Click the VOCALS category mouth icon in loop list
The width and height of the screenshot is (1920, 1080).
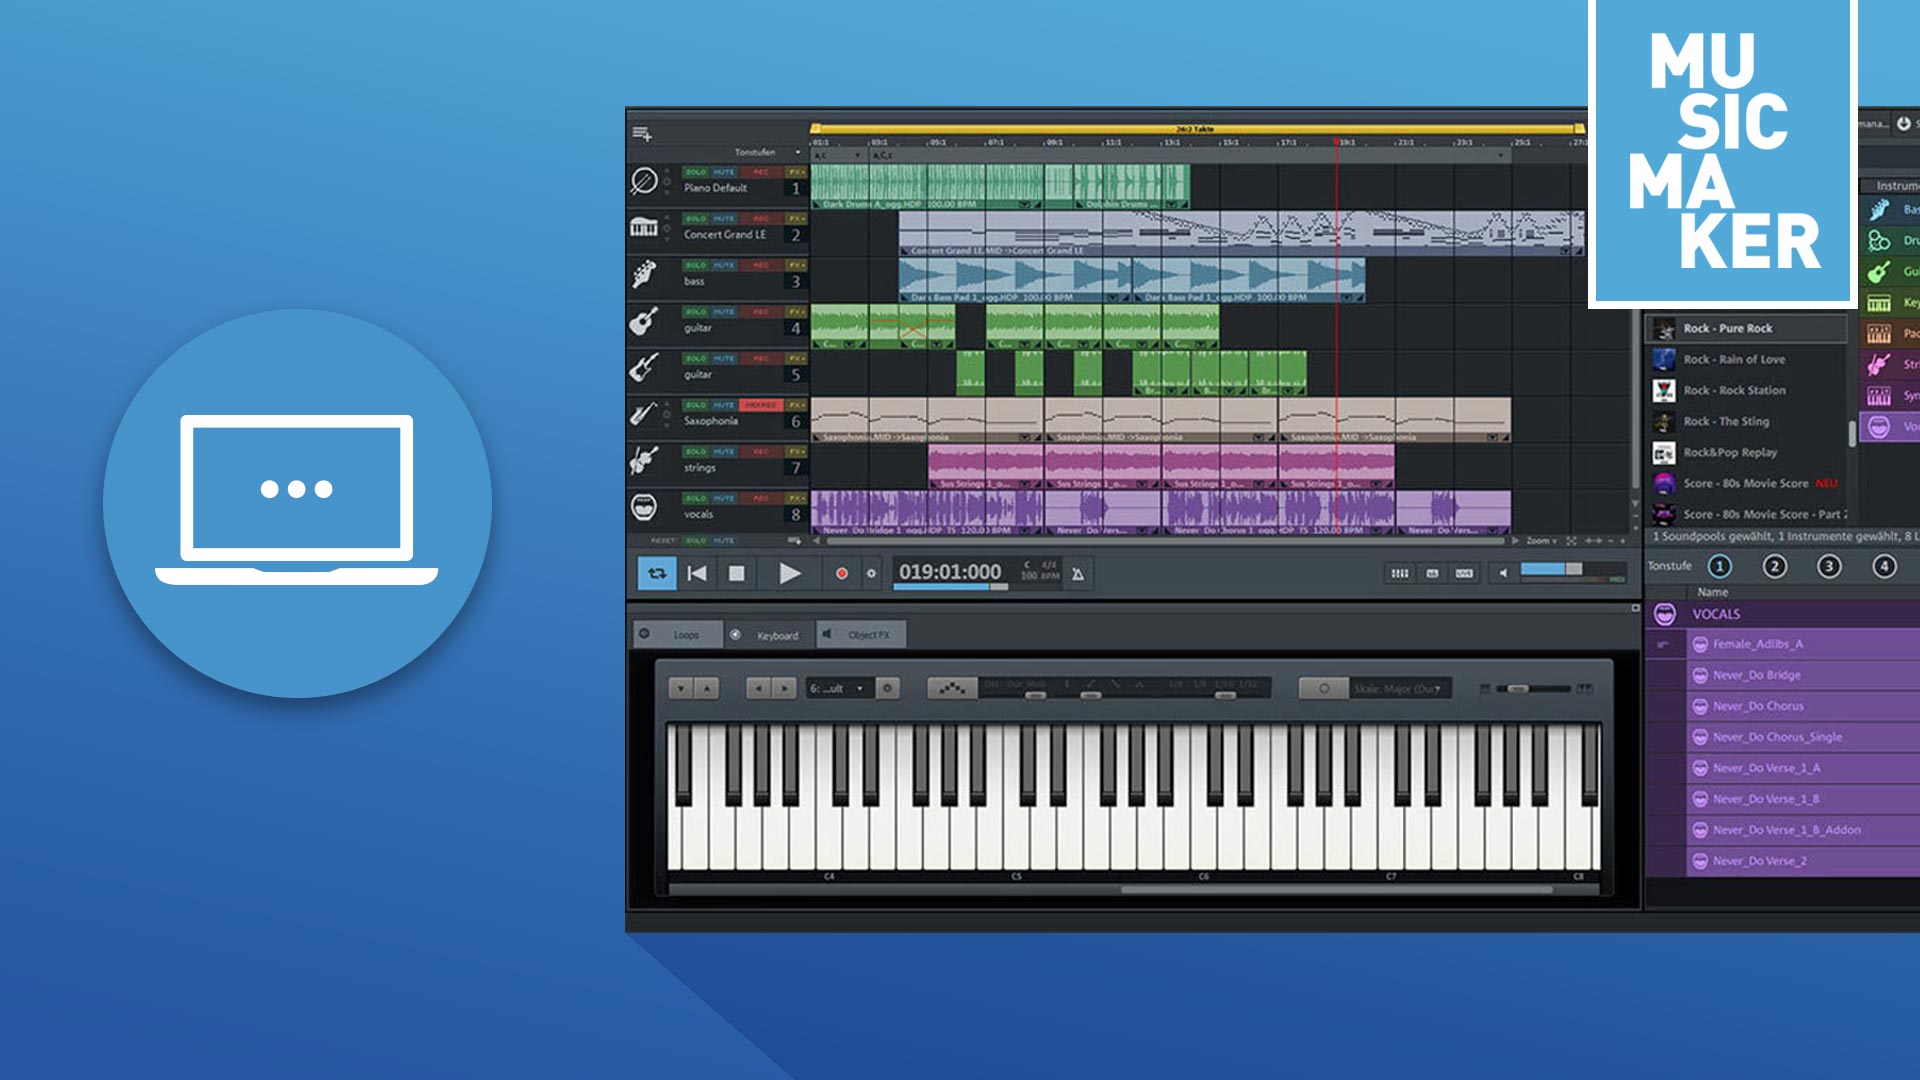click(x=1665, y=614)
